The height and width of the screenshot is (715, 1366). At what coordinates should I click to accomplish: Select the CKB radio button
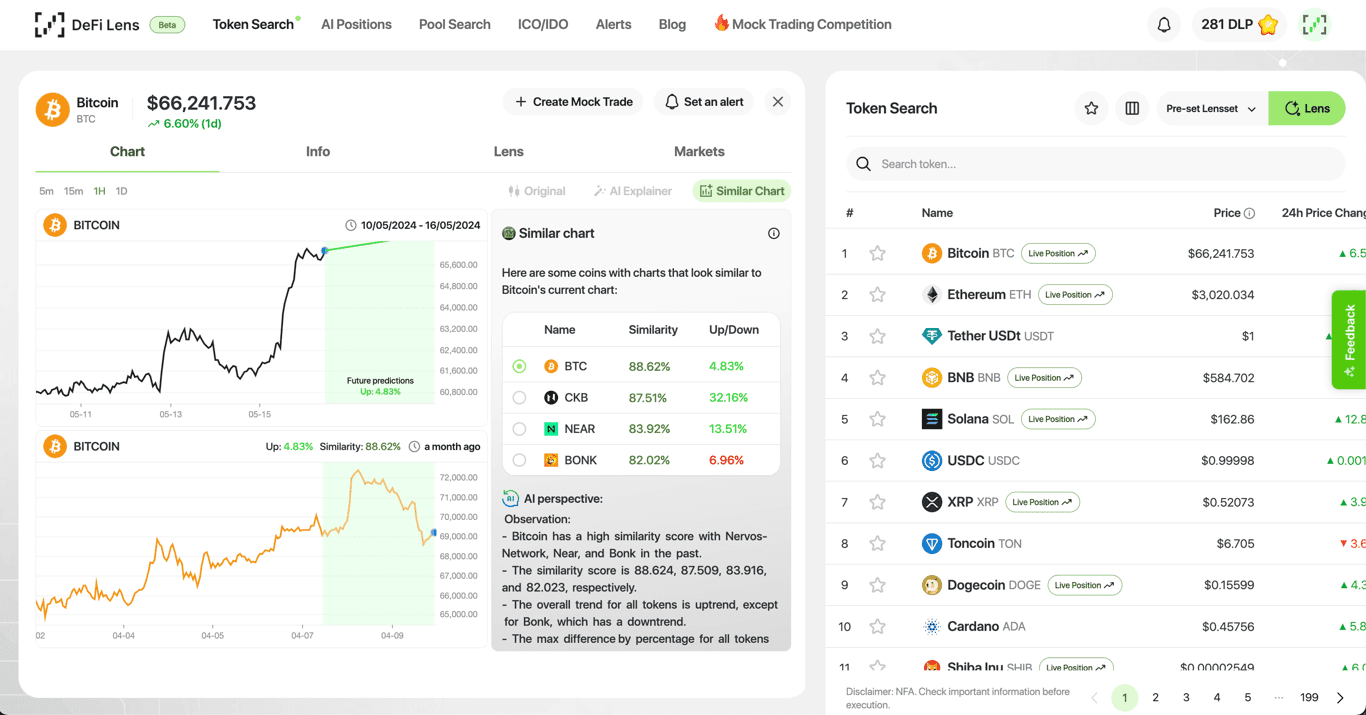[519, 397]
